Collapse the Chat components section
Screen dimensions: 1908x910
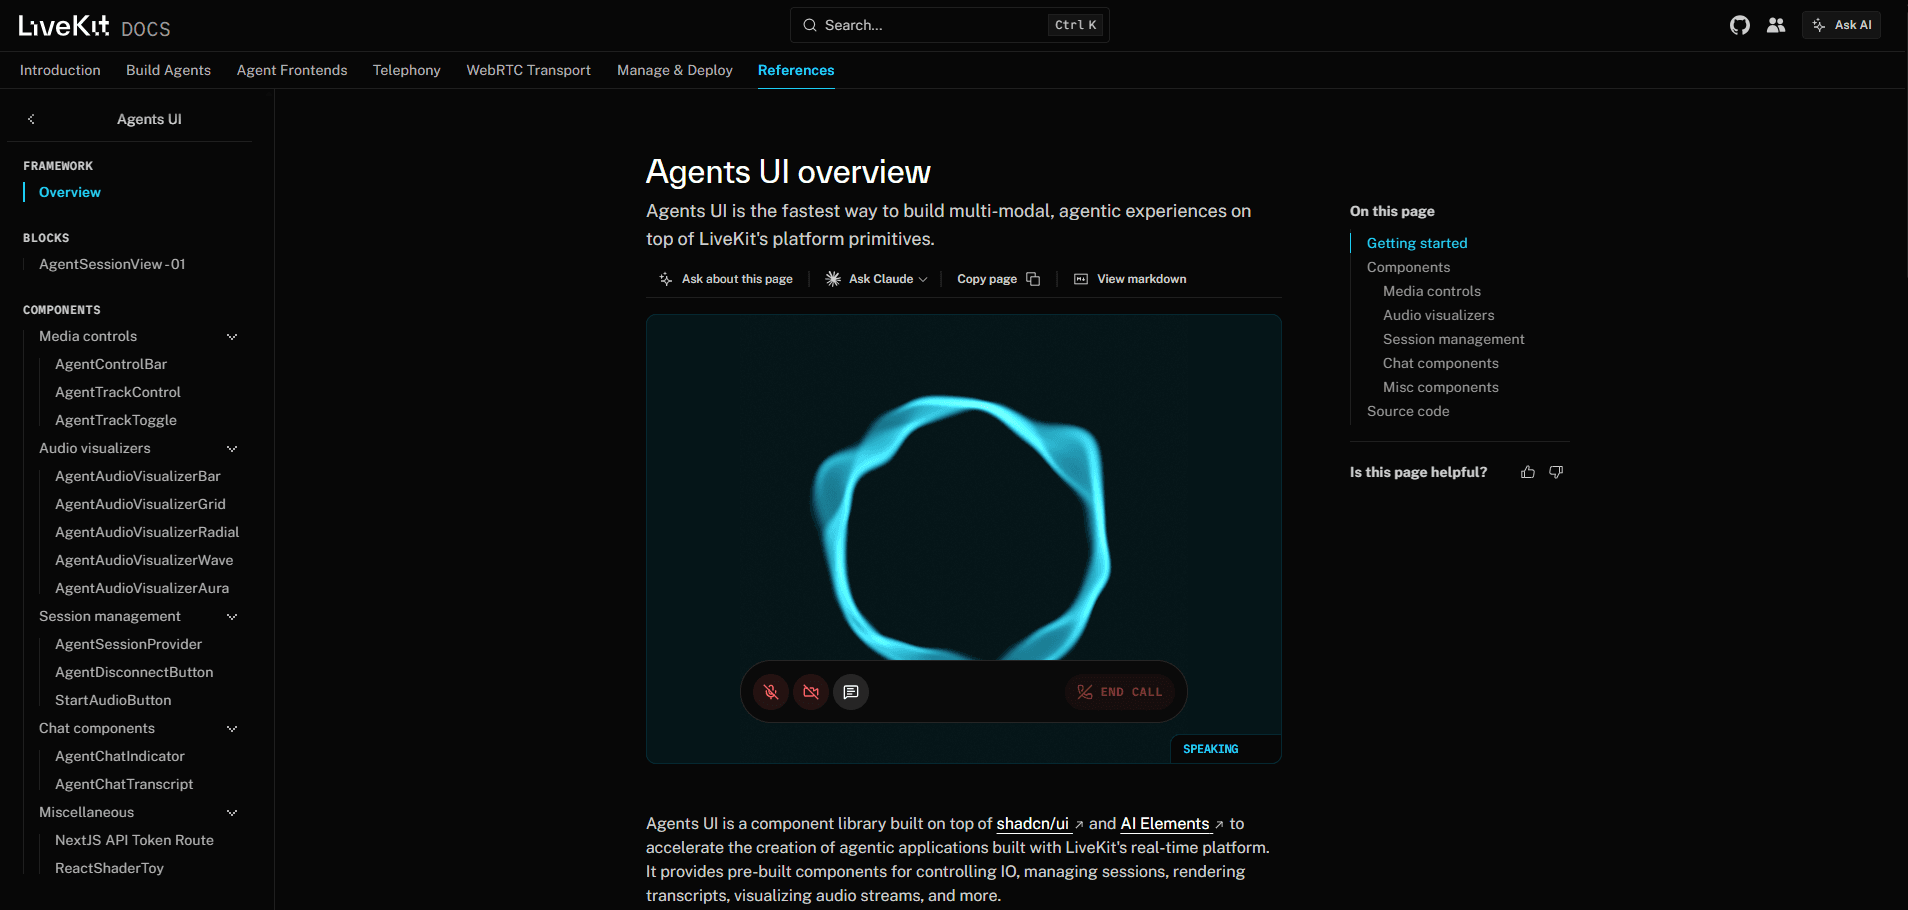pos(232,729)
